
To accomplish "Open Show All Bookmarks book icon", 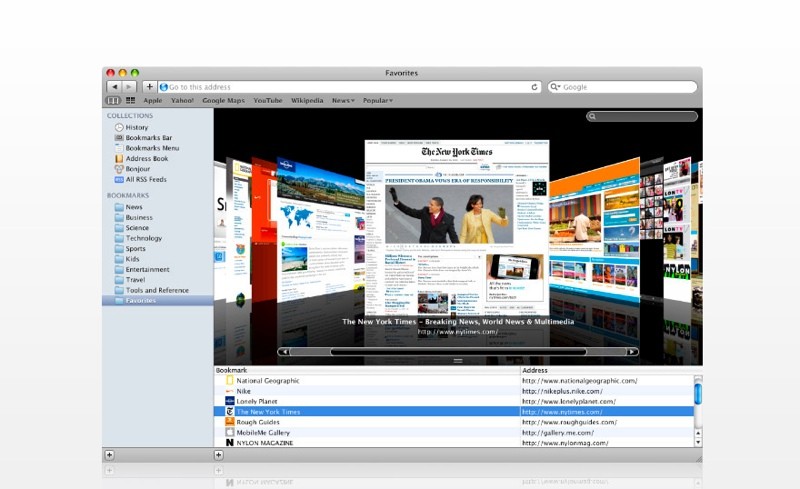I will coord(113,101).
